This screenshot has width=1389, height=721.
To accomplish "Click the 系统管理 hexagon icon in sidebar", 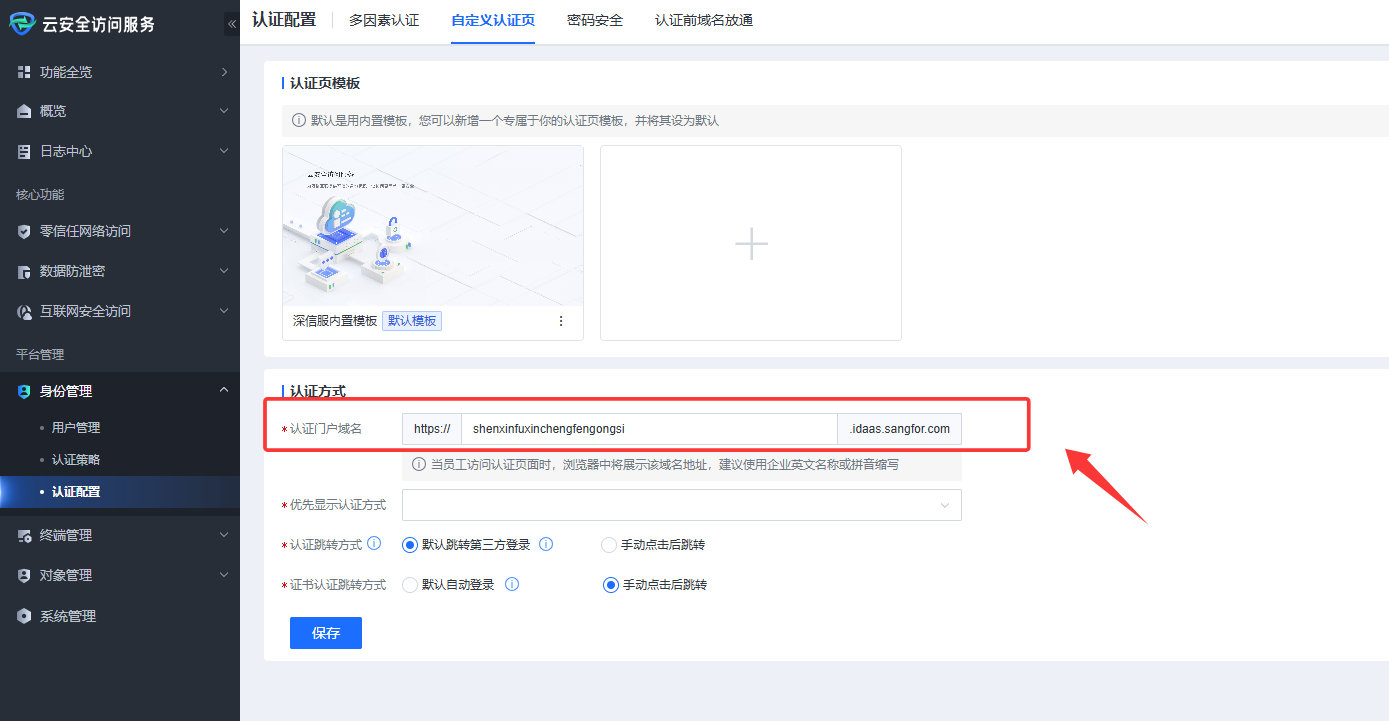I will [x=24, y=616].
